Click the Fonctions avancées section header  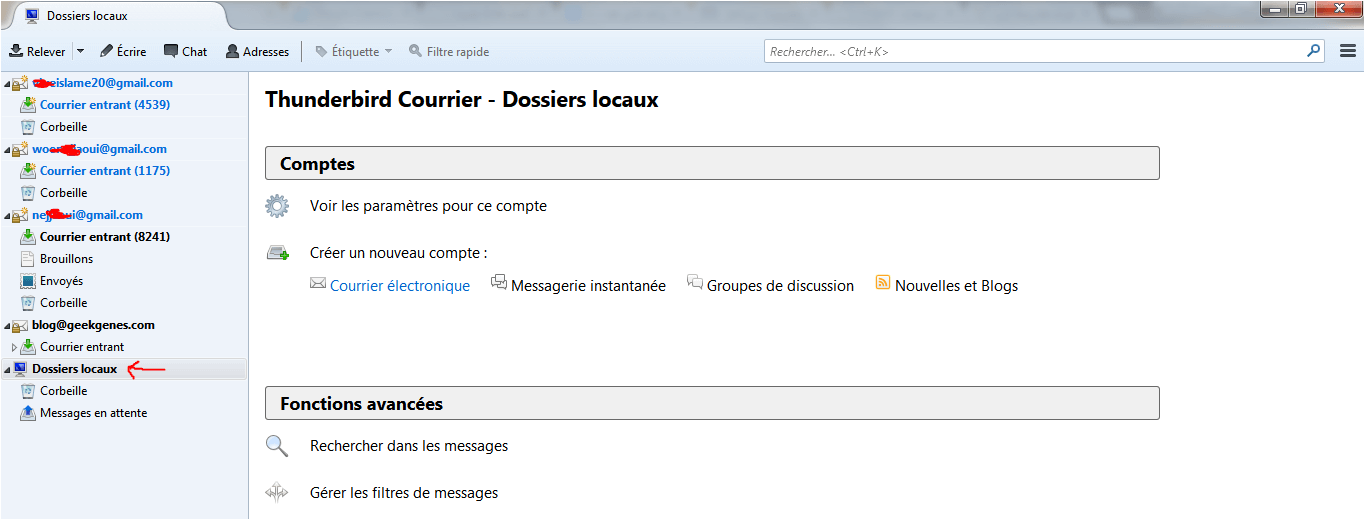pyautogui.click(x=712, y=403)
